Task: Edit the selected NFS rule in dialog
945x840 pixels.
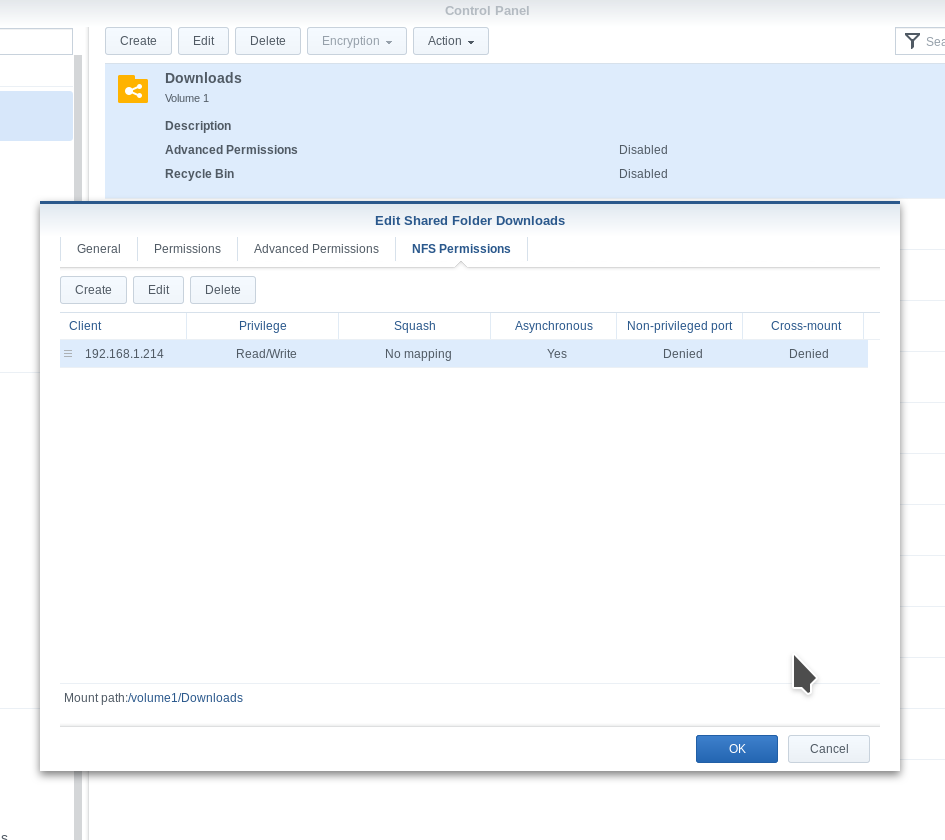Action: click(159, 290)
